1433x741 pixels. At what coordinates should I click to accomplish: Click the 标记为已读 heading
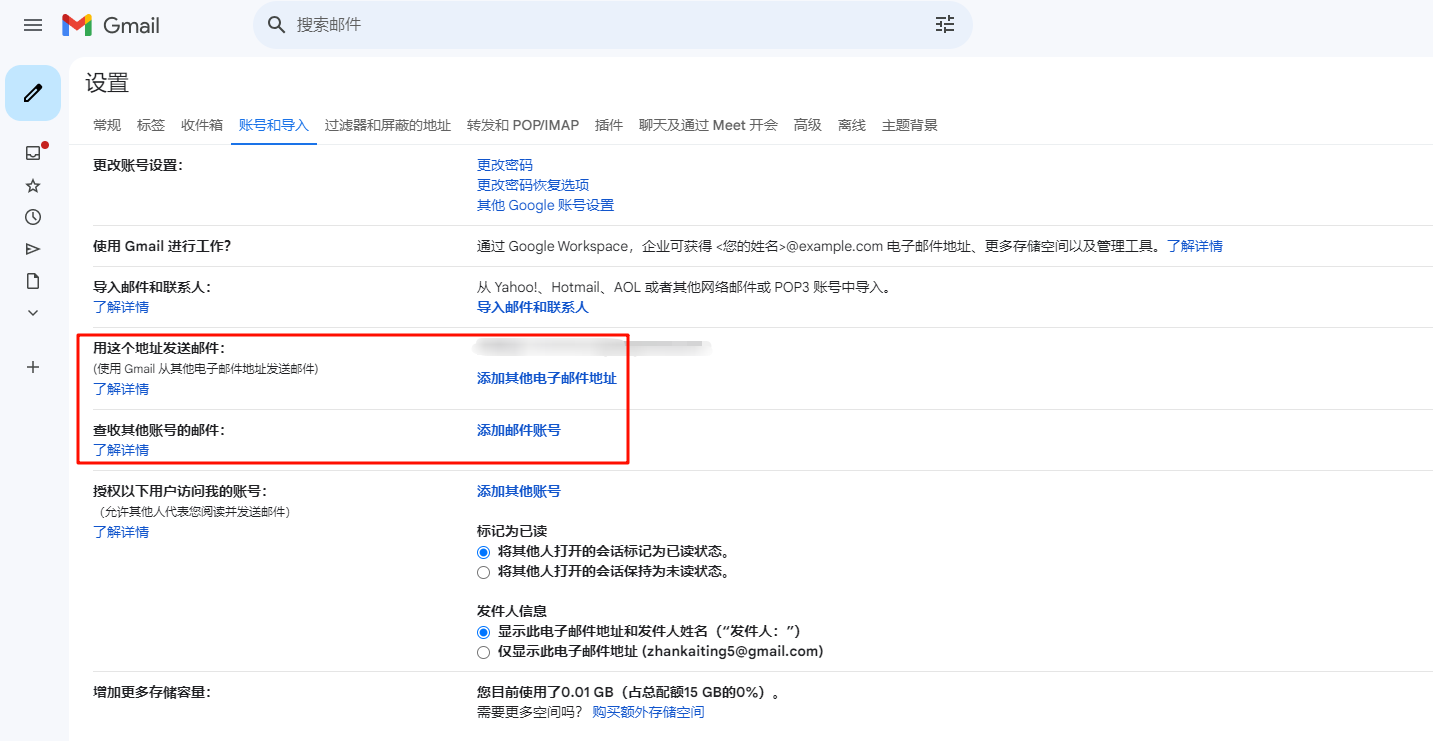click(x=512, y=531)
